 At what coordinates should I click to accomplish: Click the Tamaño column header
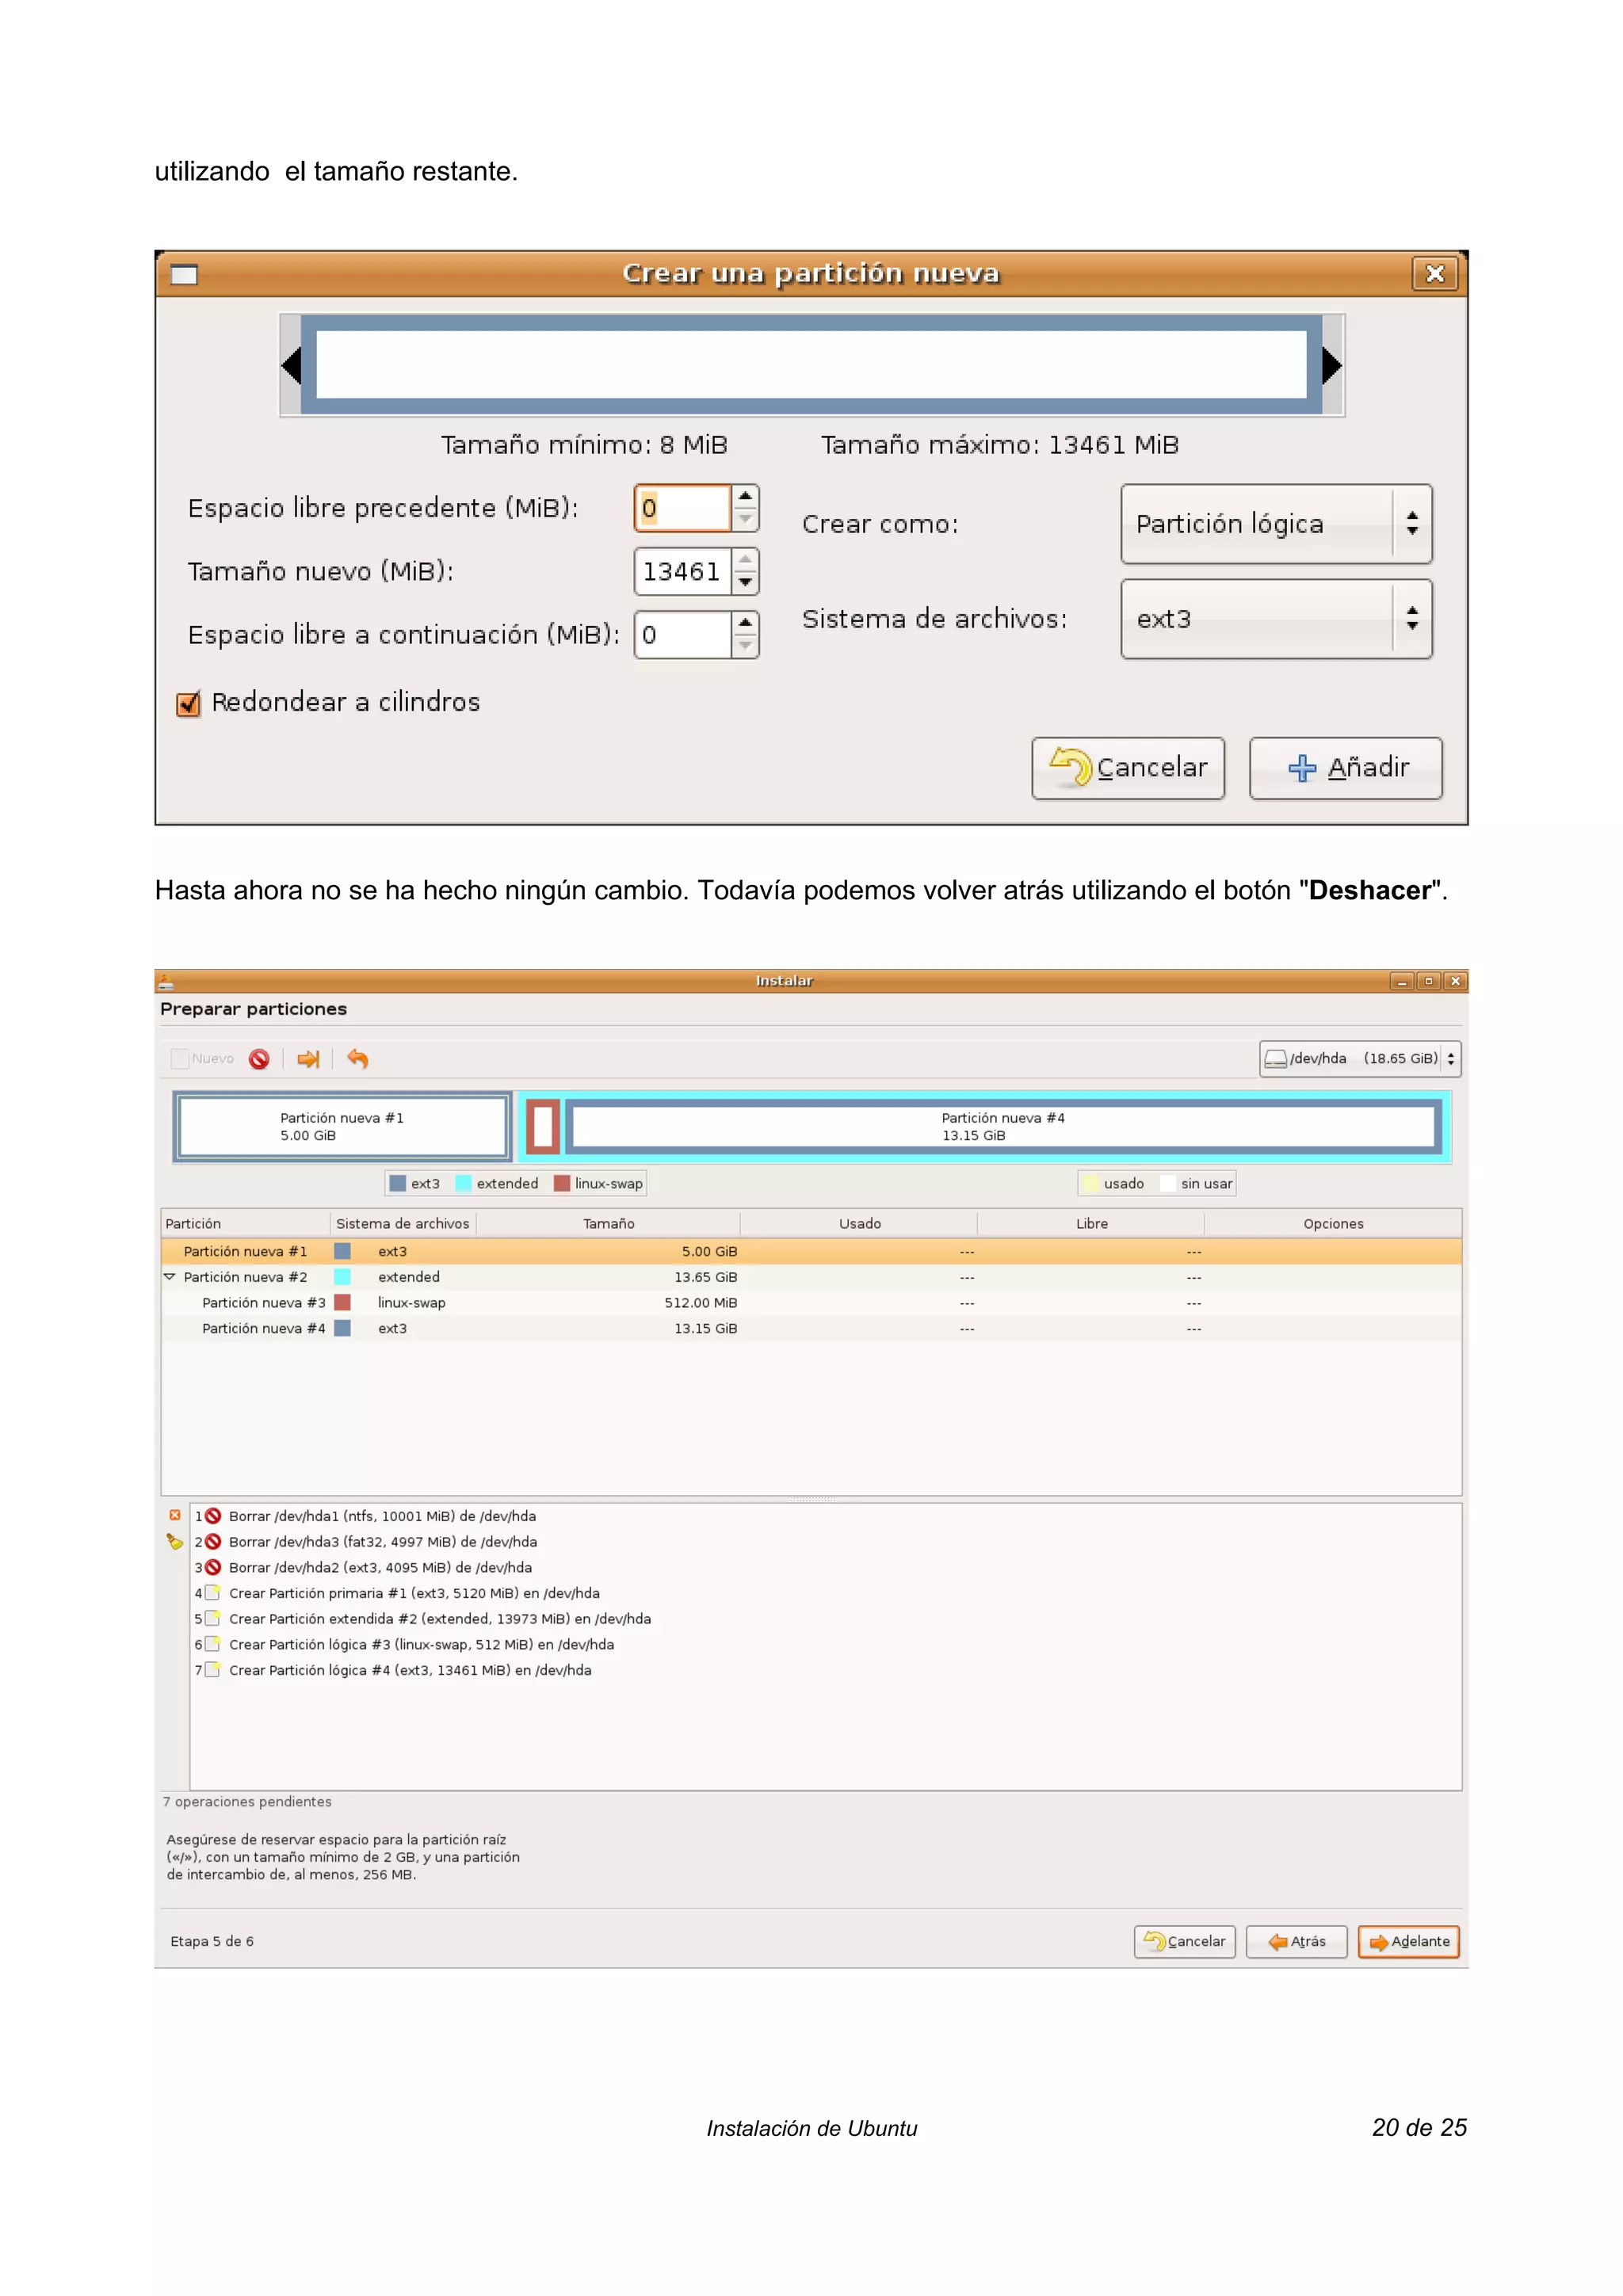pos(608,1224)
